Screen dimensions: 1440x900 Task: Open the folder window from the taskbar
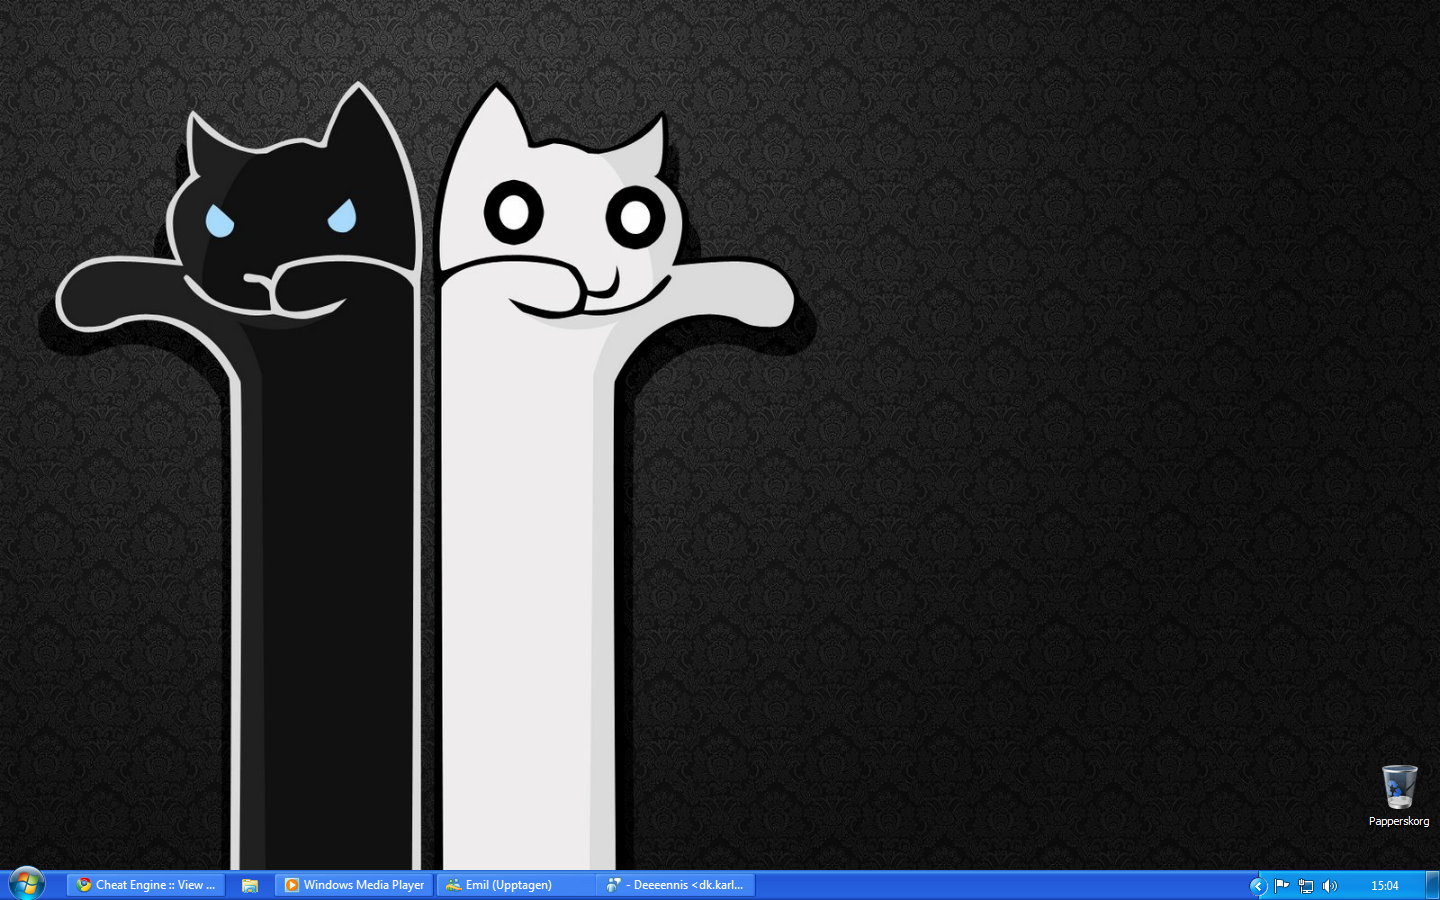249,884
